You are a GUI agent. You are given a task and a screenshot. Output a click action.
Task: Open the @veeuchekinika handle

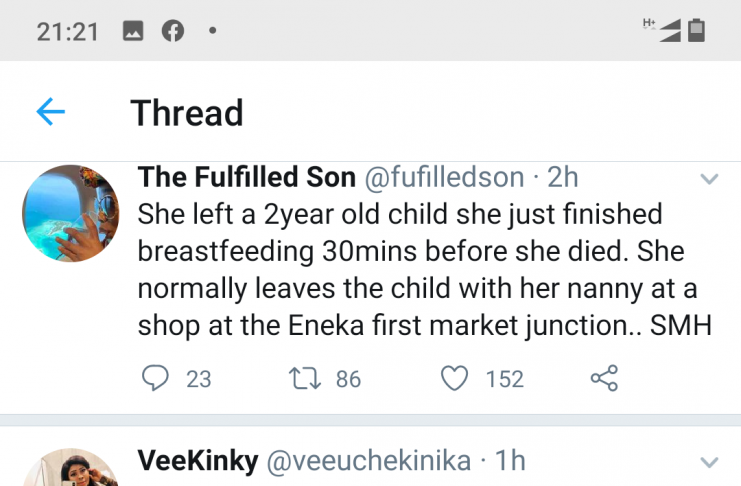367,461
